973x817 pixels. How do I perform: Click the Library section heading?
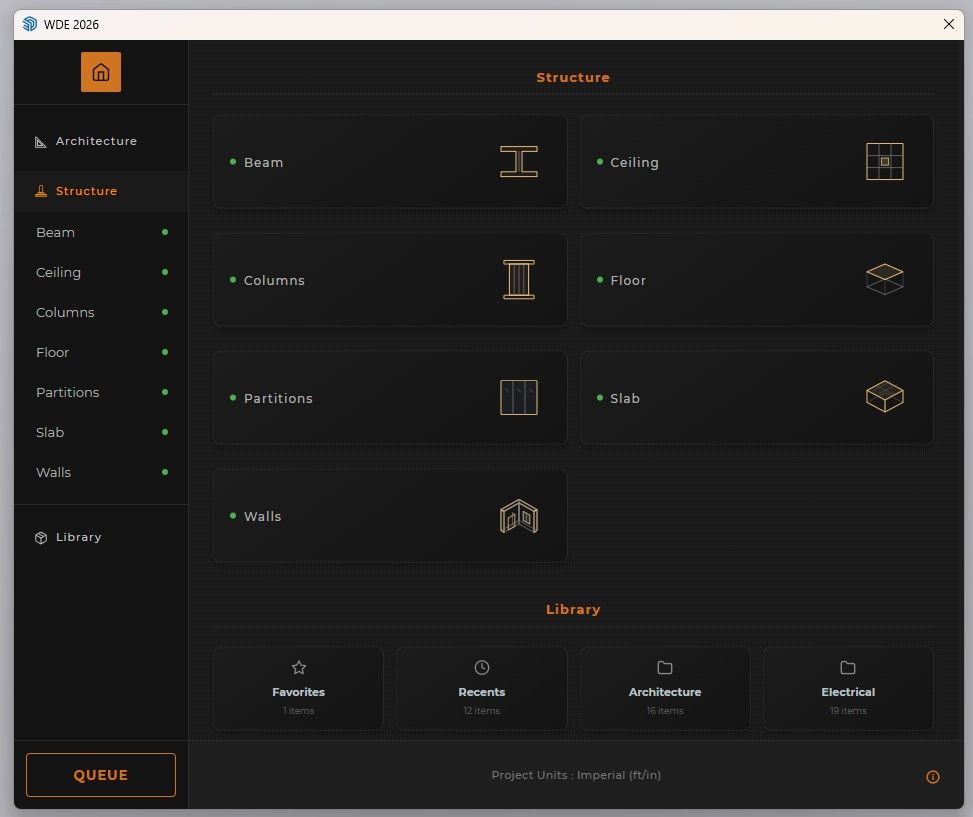coord(573,609)
